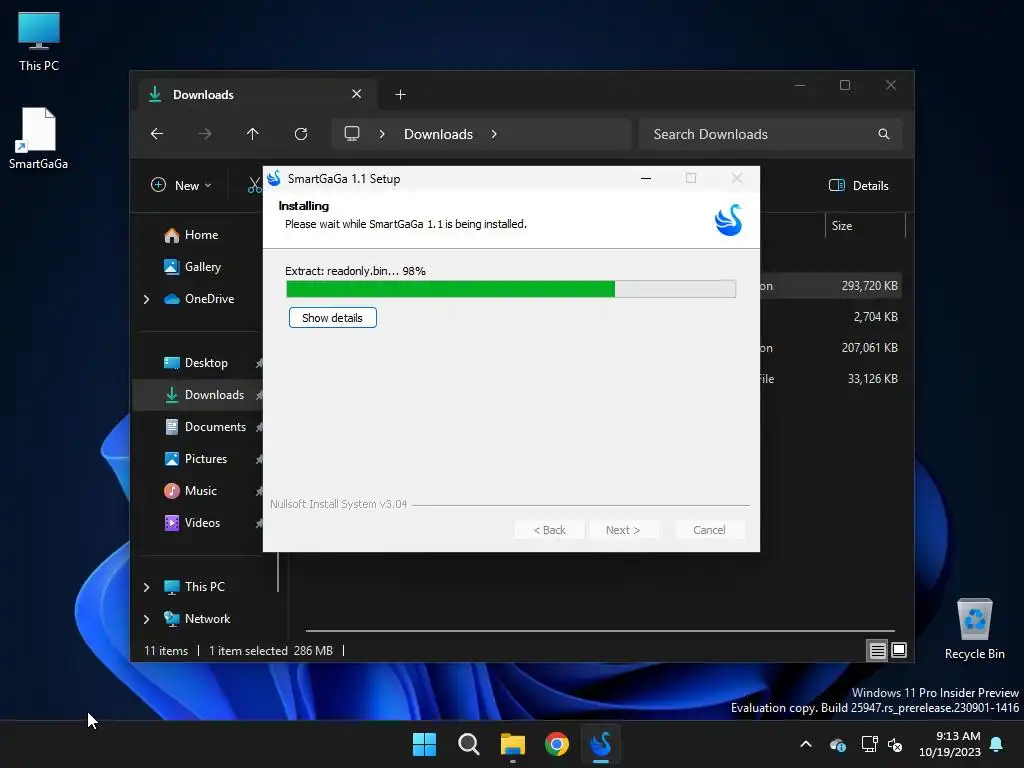The width and height of the screenshot is (1024, 768).
Task: Open the clock showing 9:13 AM
Action: pyautogui.click(x=950, y=744)
